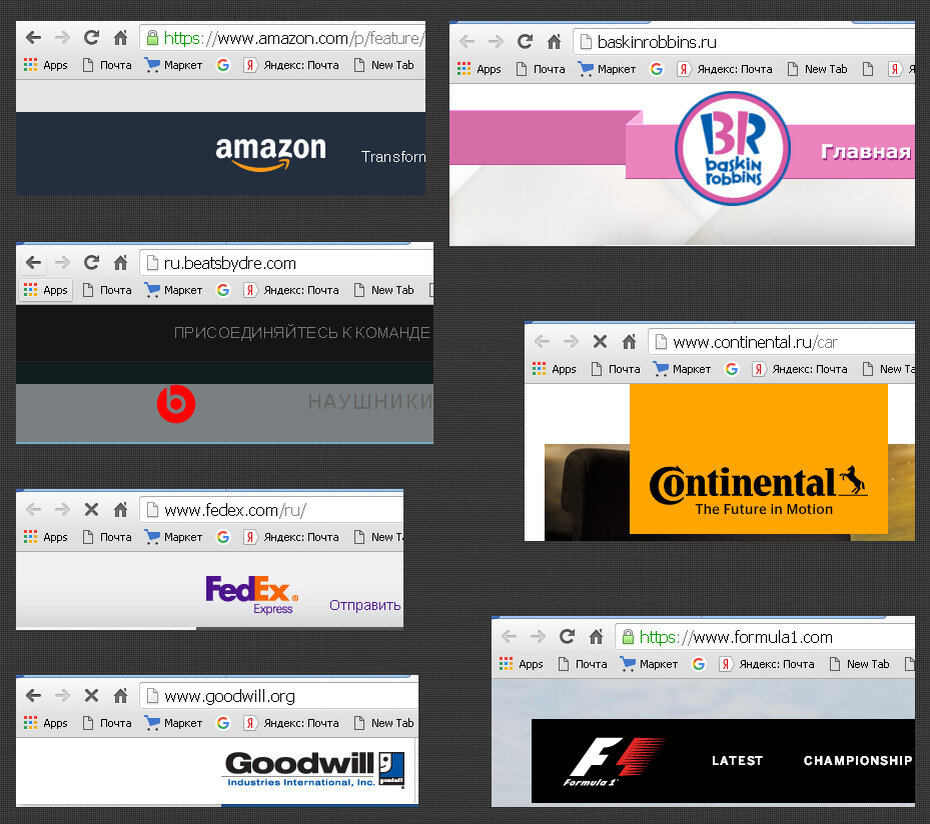
Task: Open Почта bookmark in FedEx window
Action: pyautogui.click(x=107, y=537)
